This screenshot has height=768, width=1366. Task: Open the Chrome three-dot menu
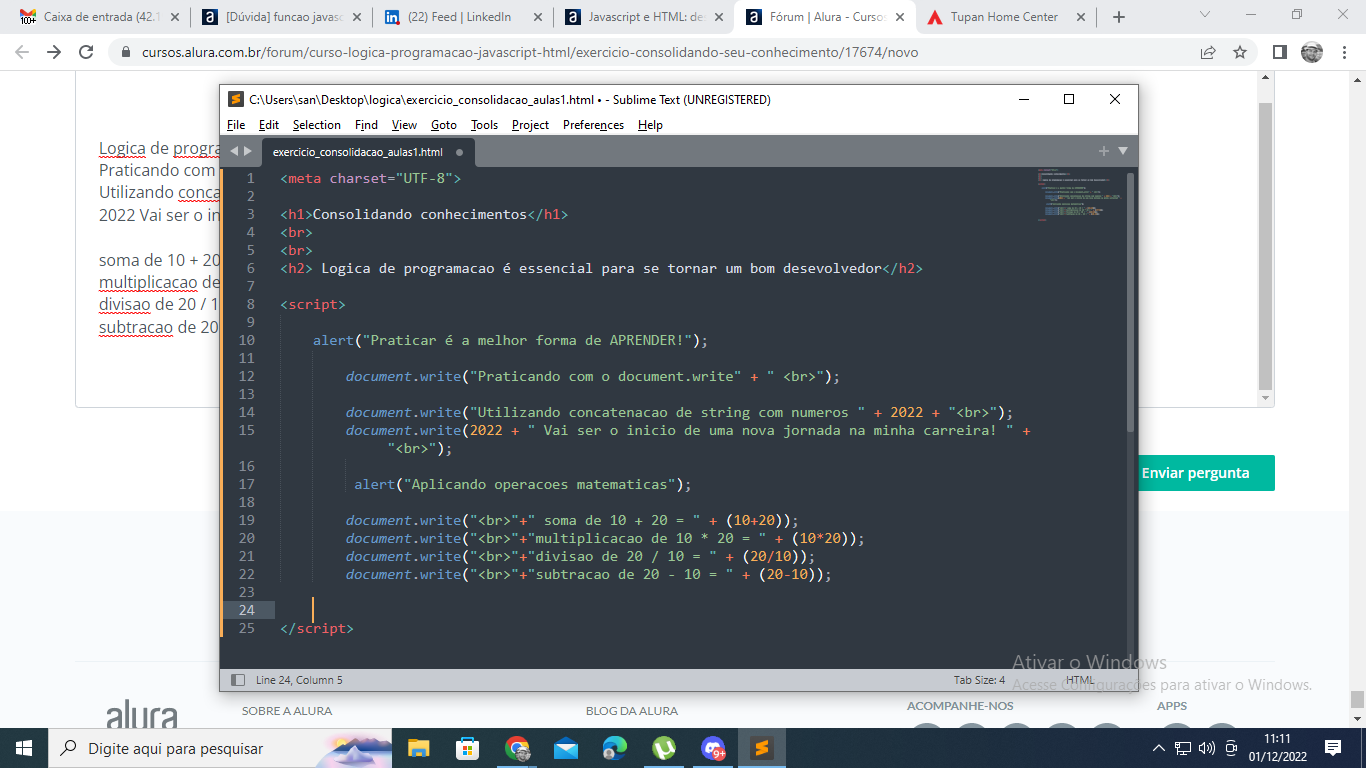[x=1343, y=52]
